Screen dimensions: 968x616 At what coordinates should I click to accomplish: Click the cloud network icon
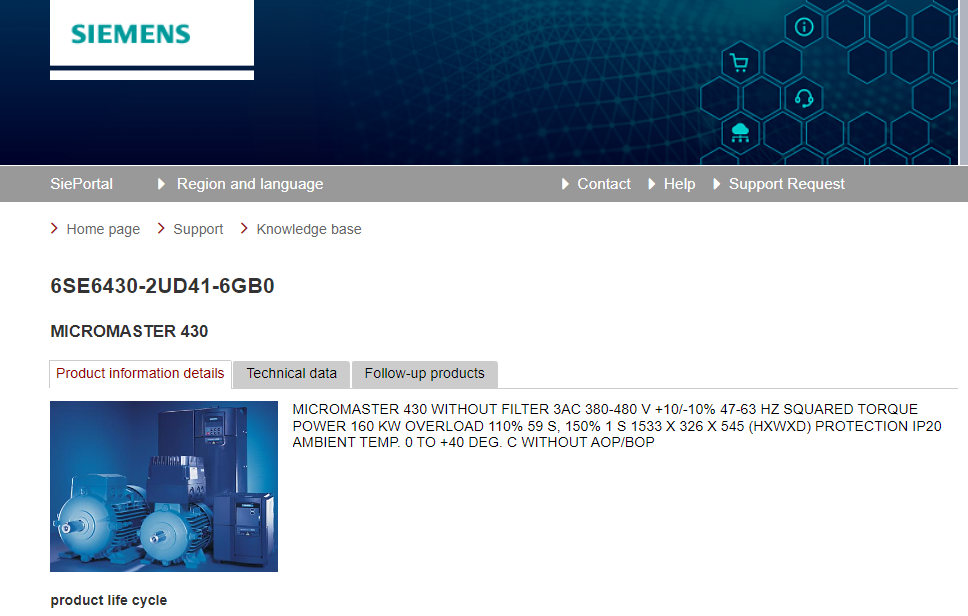(x=740, y=132)
